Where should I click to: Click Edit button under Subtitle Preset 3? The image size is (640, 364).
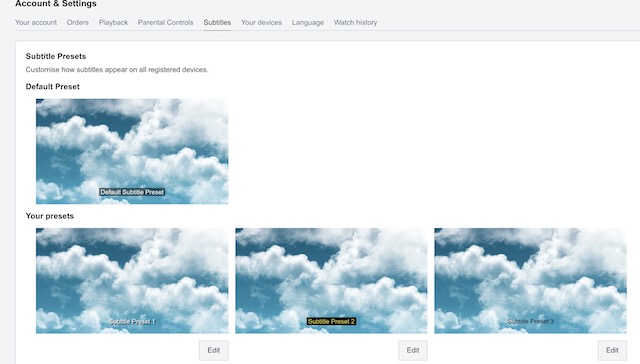point(612,350)
